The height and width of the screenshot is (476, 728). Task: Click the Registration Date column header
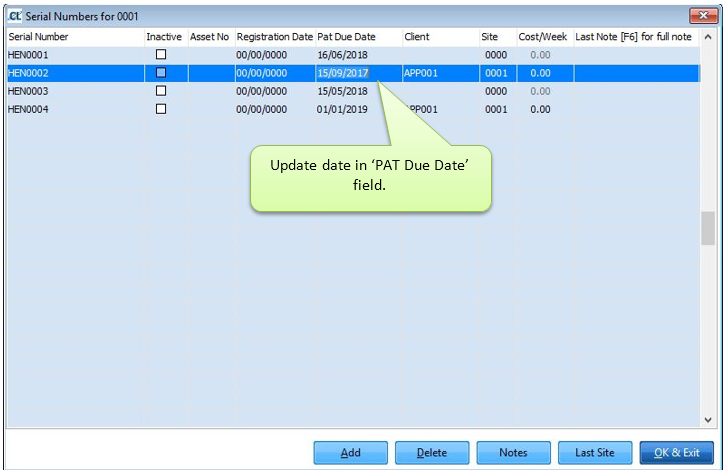pyautogui.click(x=274, y=37)
